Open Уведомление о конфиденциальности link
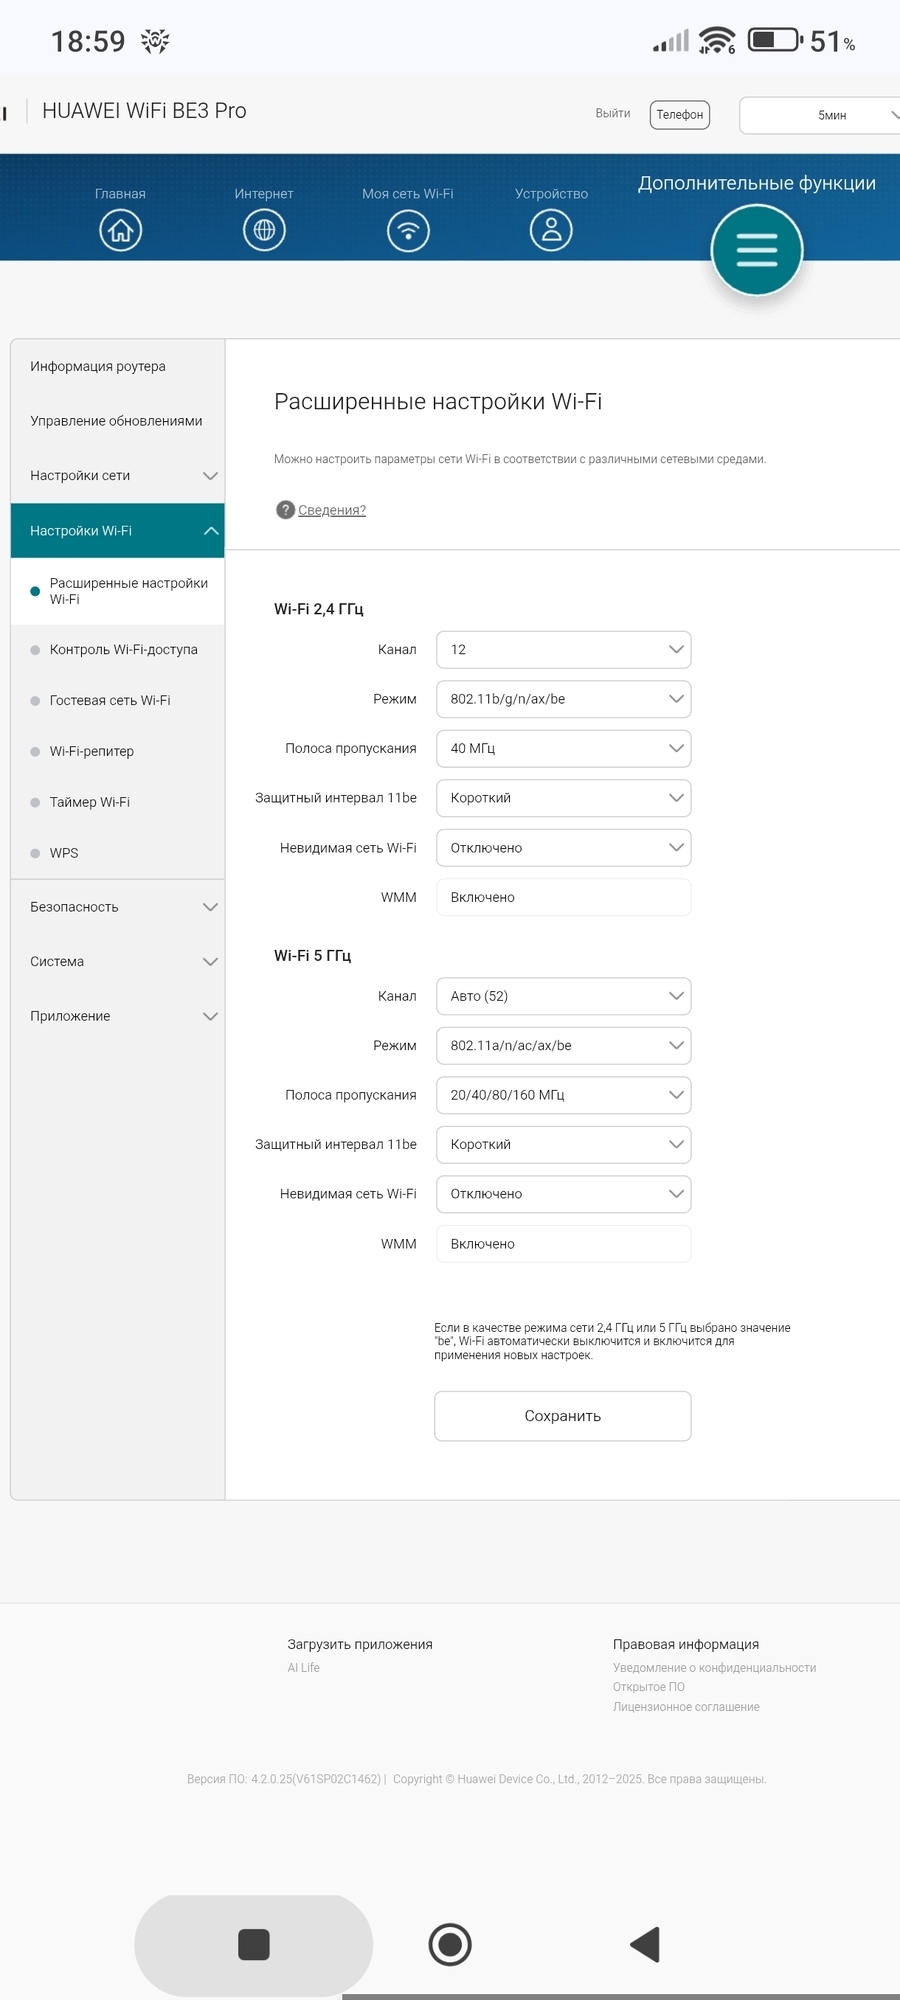 coord(715,1668)
